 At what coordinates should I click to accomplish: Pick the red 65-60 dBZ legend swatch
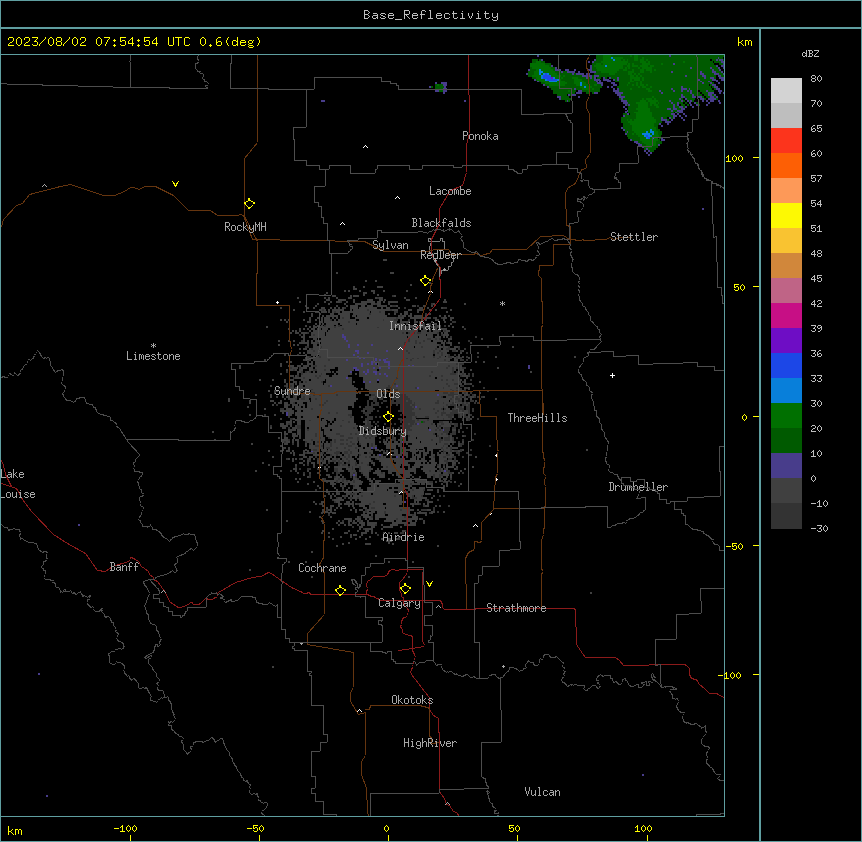786,141
